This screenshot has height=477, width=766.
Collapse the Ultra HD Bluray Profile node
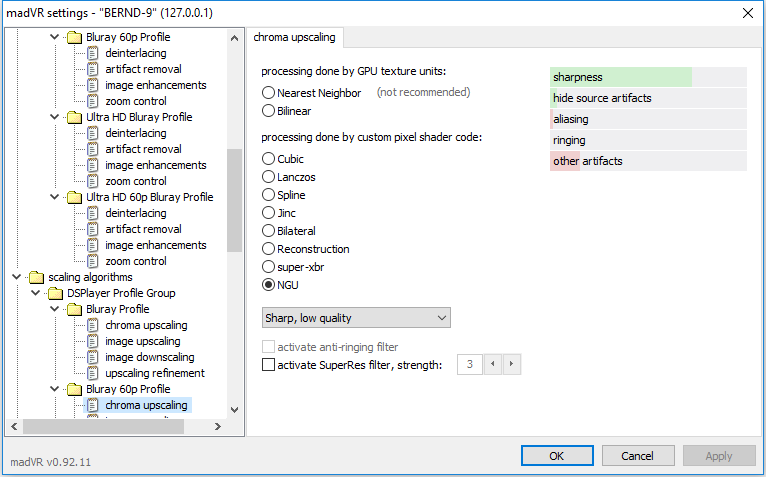(x=55, y=117)
